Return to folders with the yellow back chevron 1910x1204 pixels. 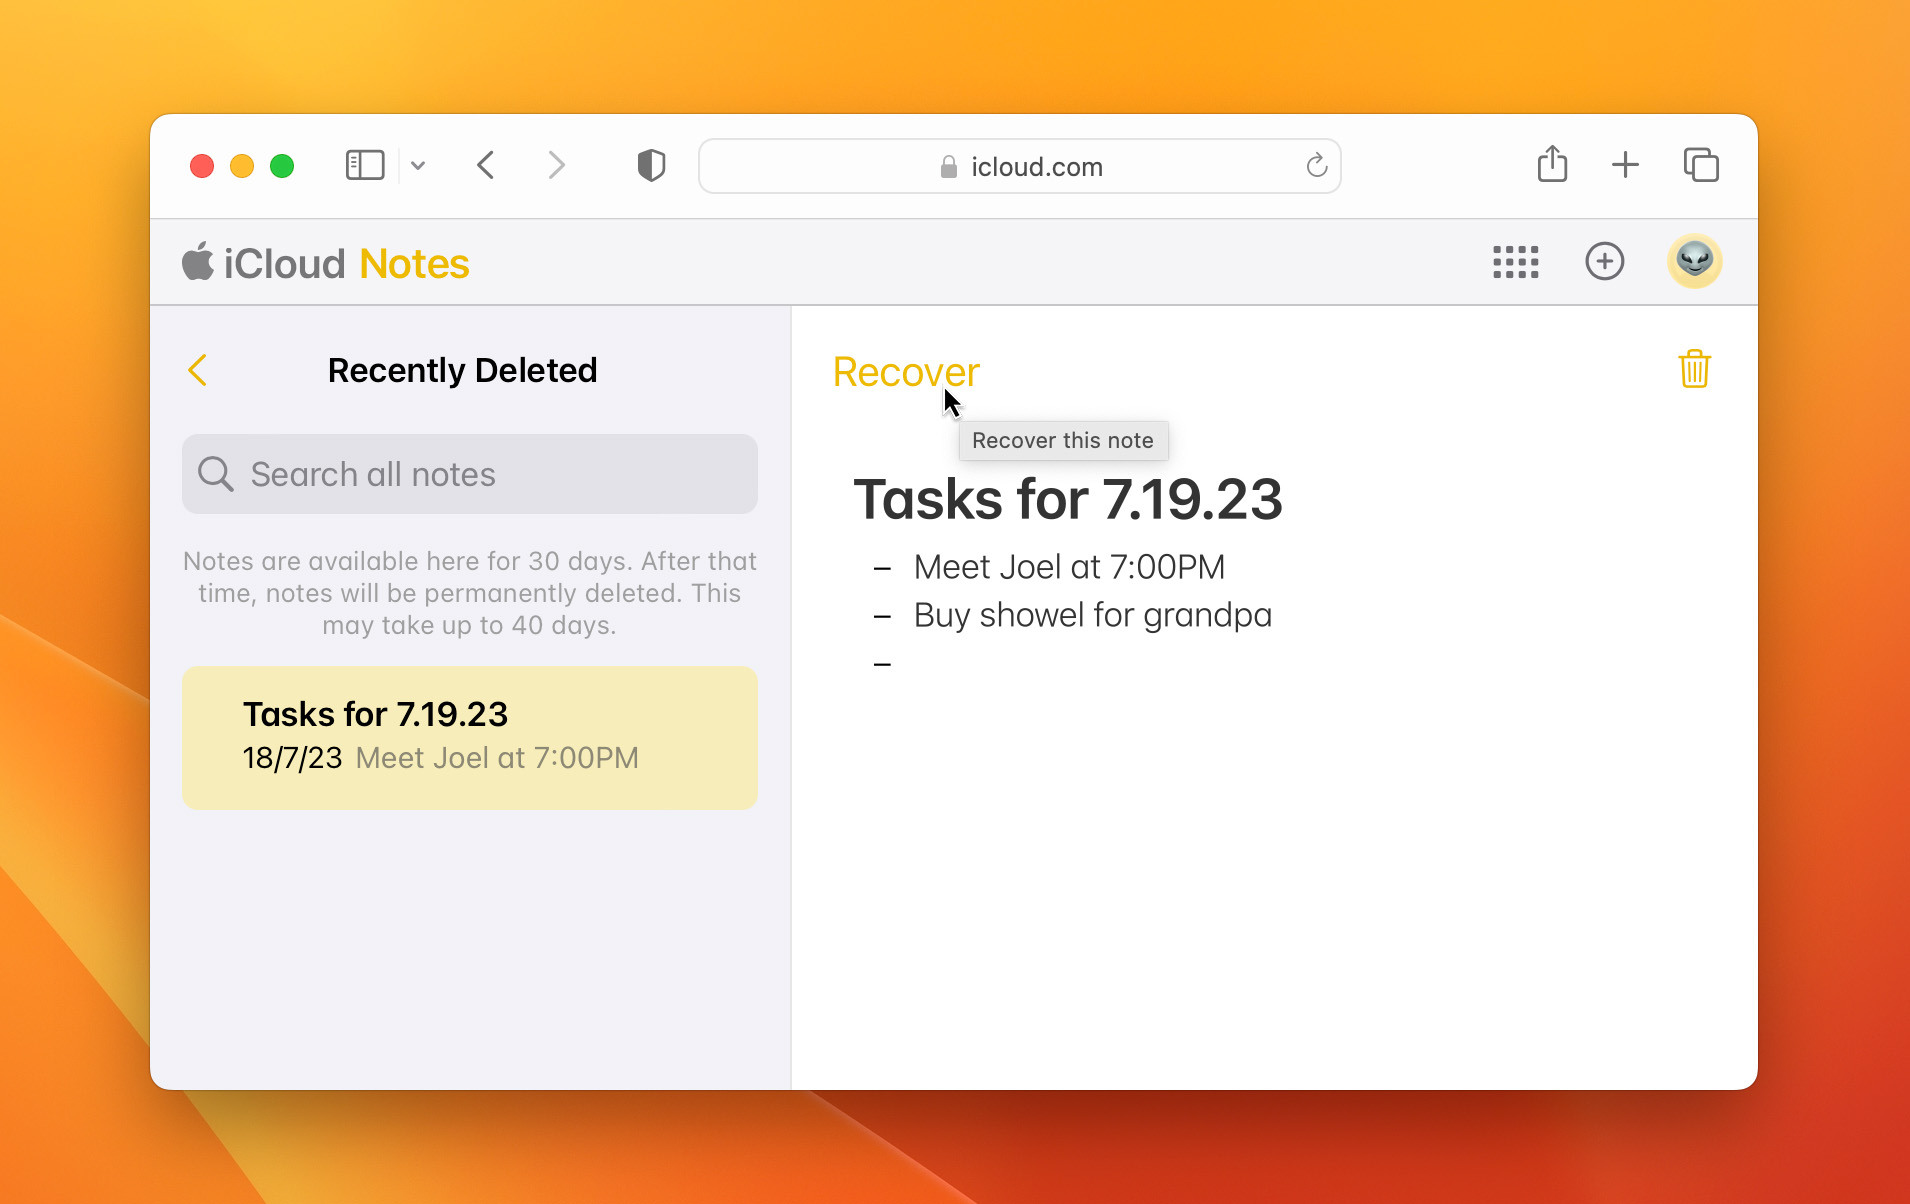click(x=198, y=370)
